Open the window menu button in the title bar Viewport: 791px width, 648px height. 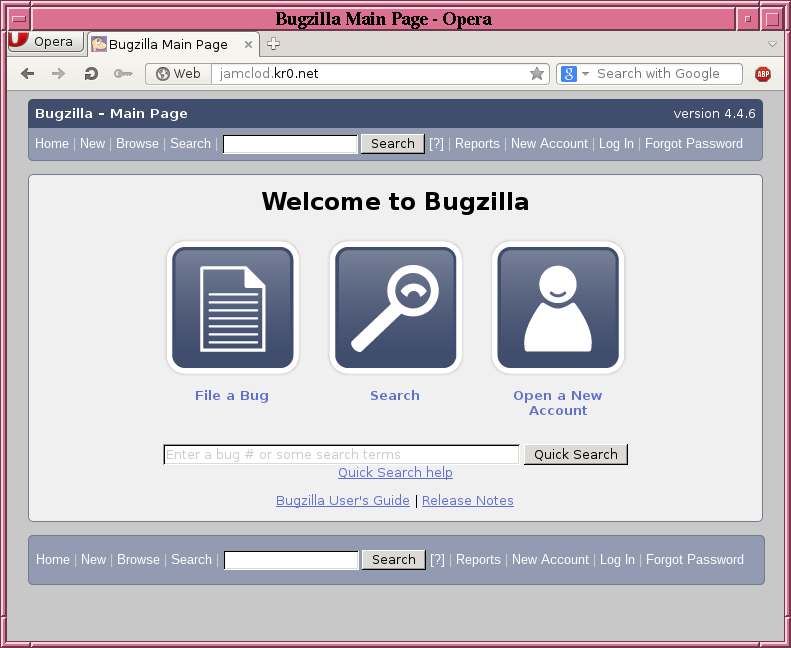(19, 19)
